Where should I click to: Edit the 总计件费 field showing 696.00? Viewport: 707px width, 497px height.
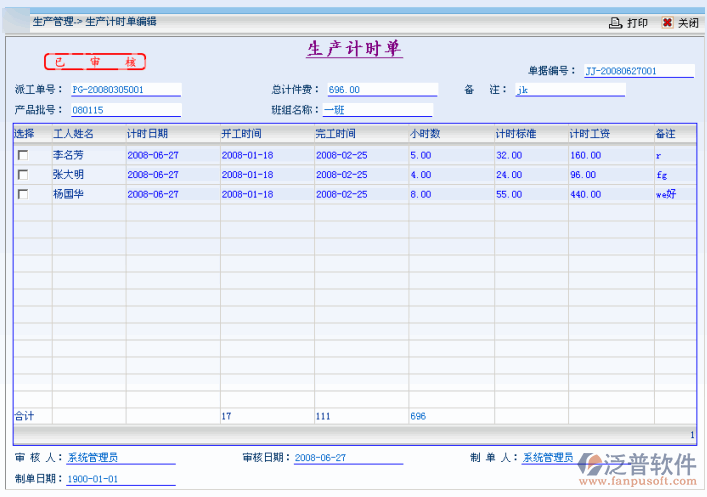click(382, 90)
